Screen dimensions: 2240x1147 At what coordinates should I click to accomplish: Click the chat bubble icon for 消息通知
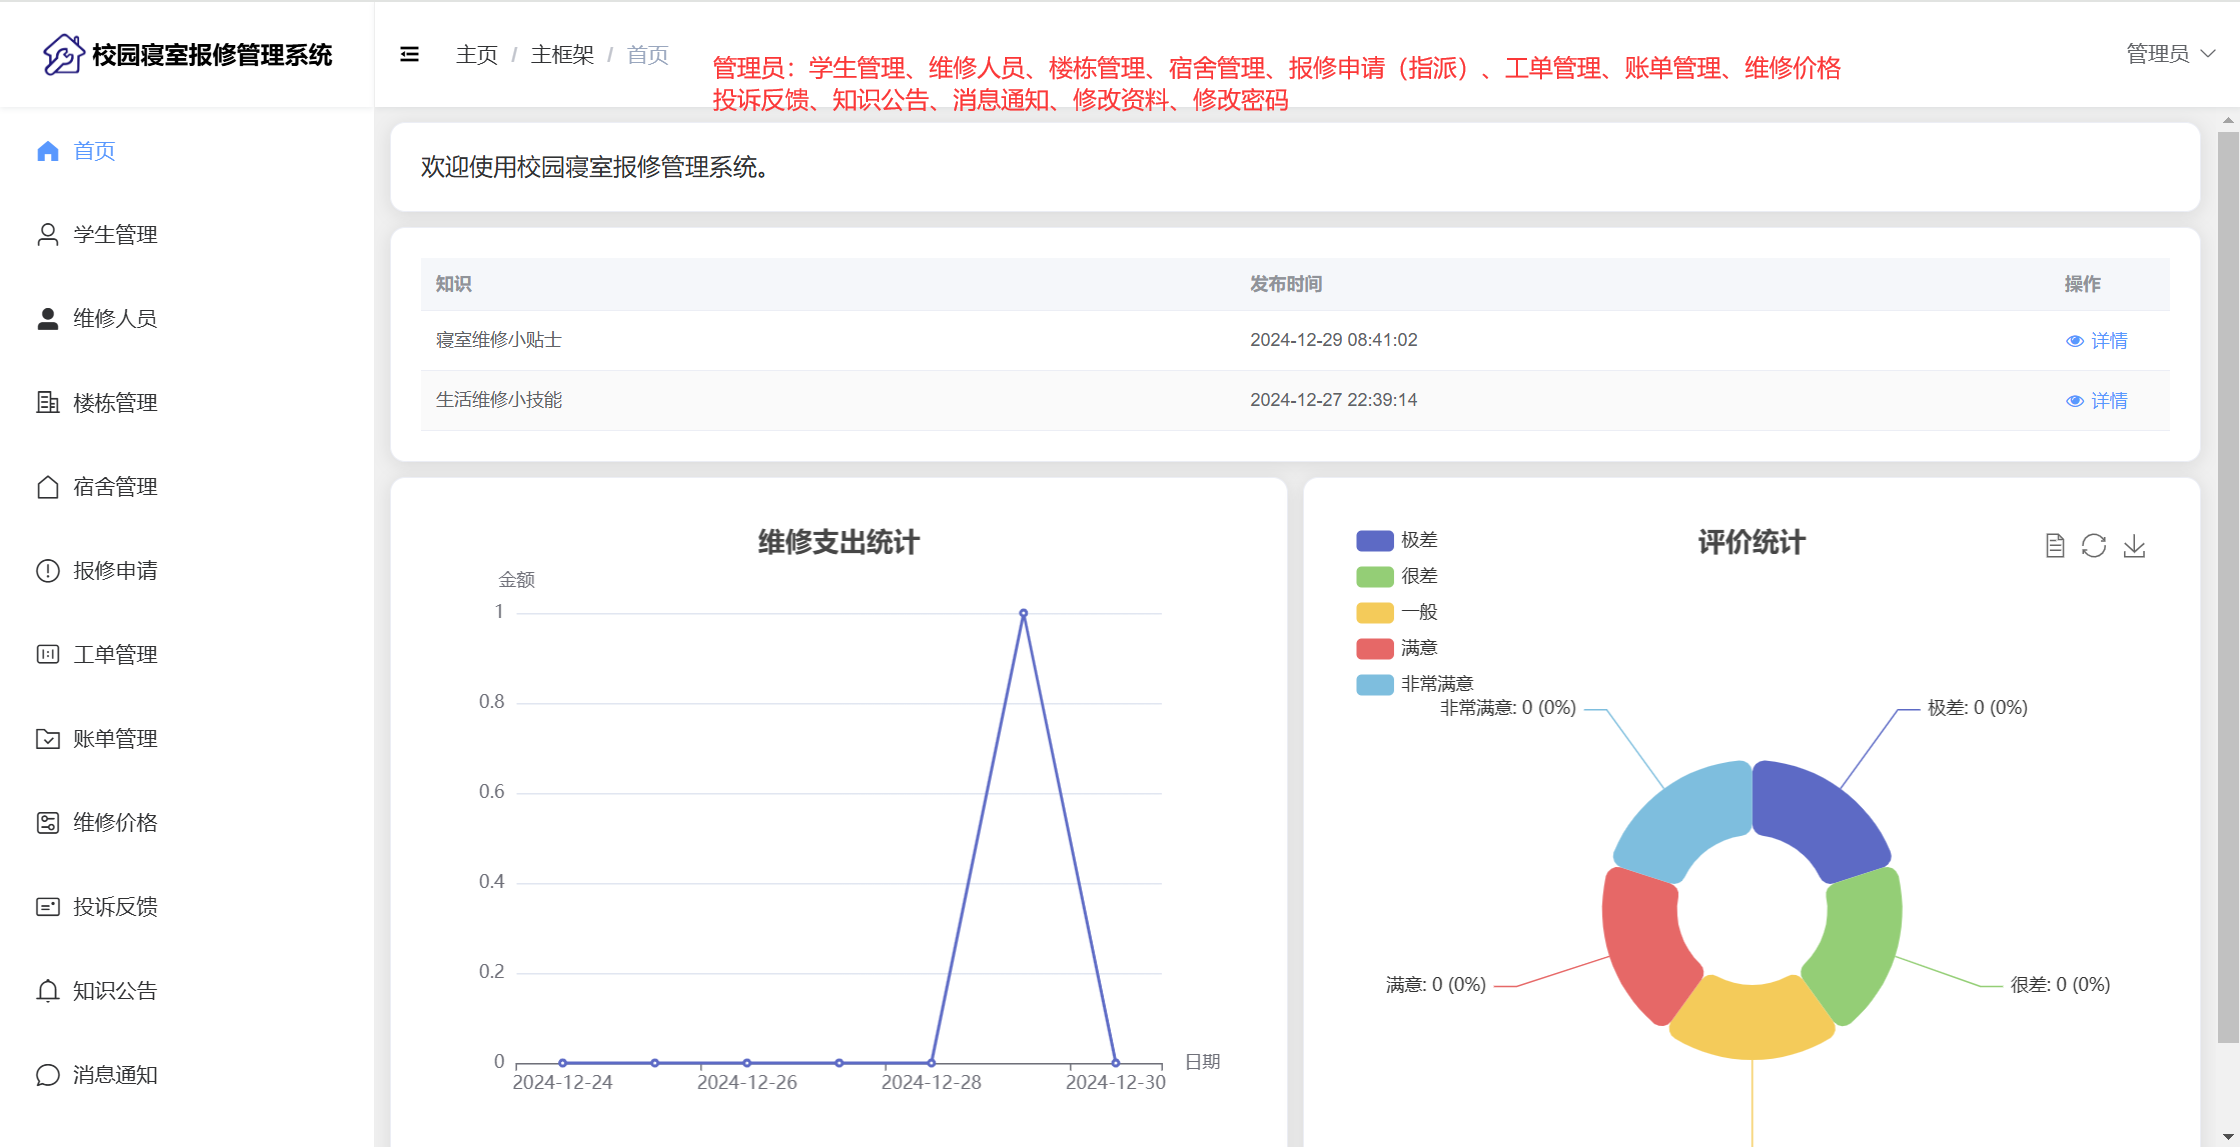[x=48, y=1075]
